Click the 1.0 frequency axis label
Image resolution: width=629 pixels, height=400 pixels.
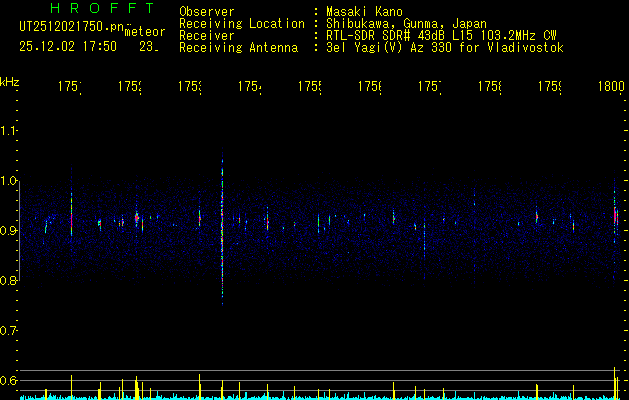8,180
